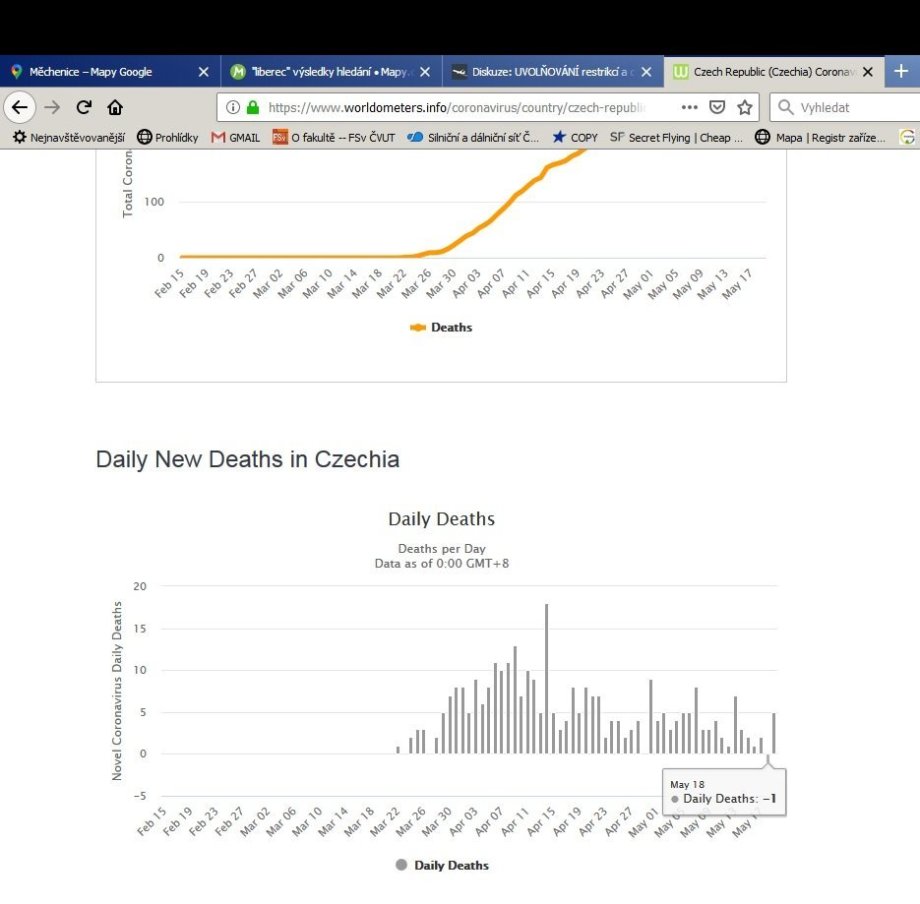Bookmark this page with the star icon
Screen dimensions: 920x904
pos(745,107)
